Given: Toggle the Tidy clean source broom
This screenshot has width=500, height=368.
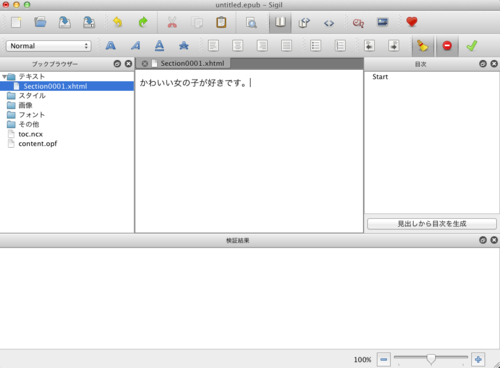Looking at the screenshot, I should click(423, 46).
